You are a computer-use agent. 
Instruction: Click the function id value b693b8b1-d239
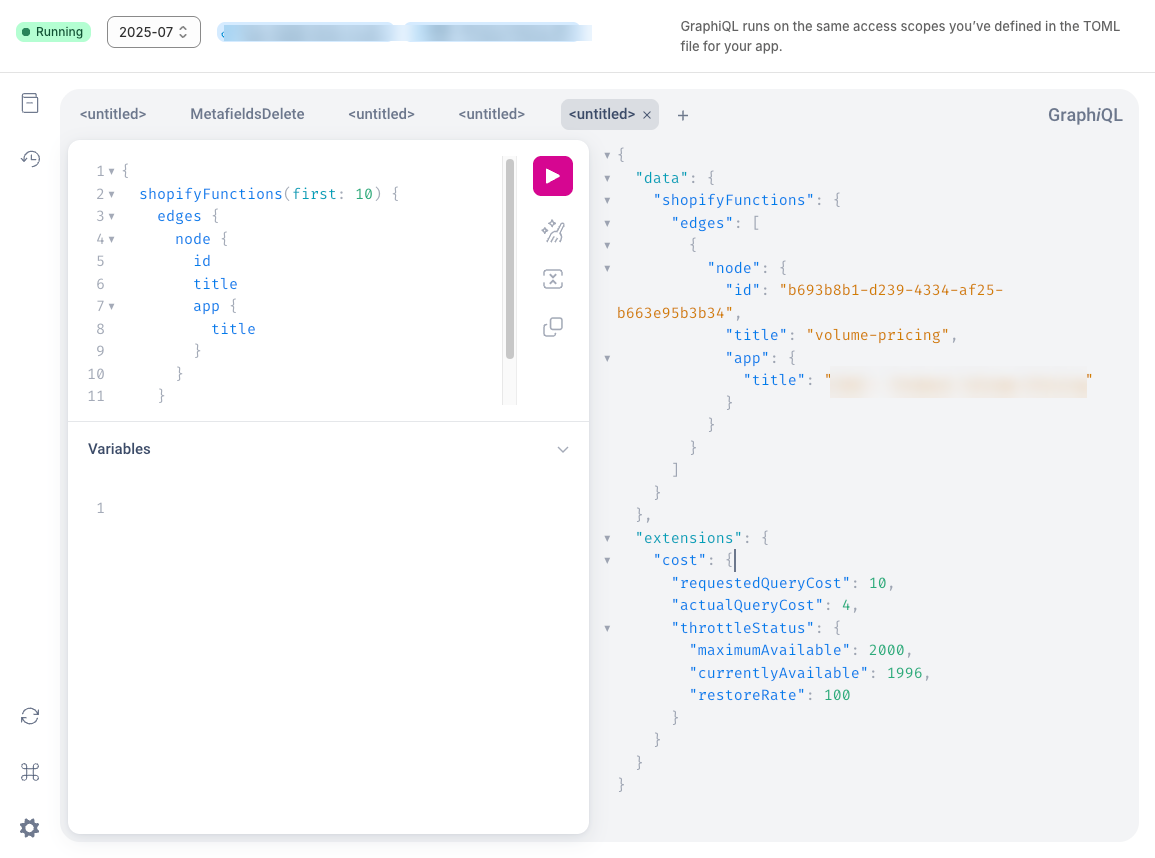(x=891, y=290)
